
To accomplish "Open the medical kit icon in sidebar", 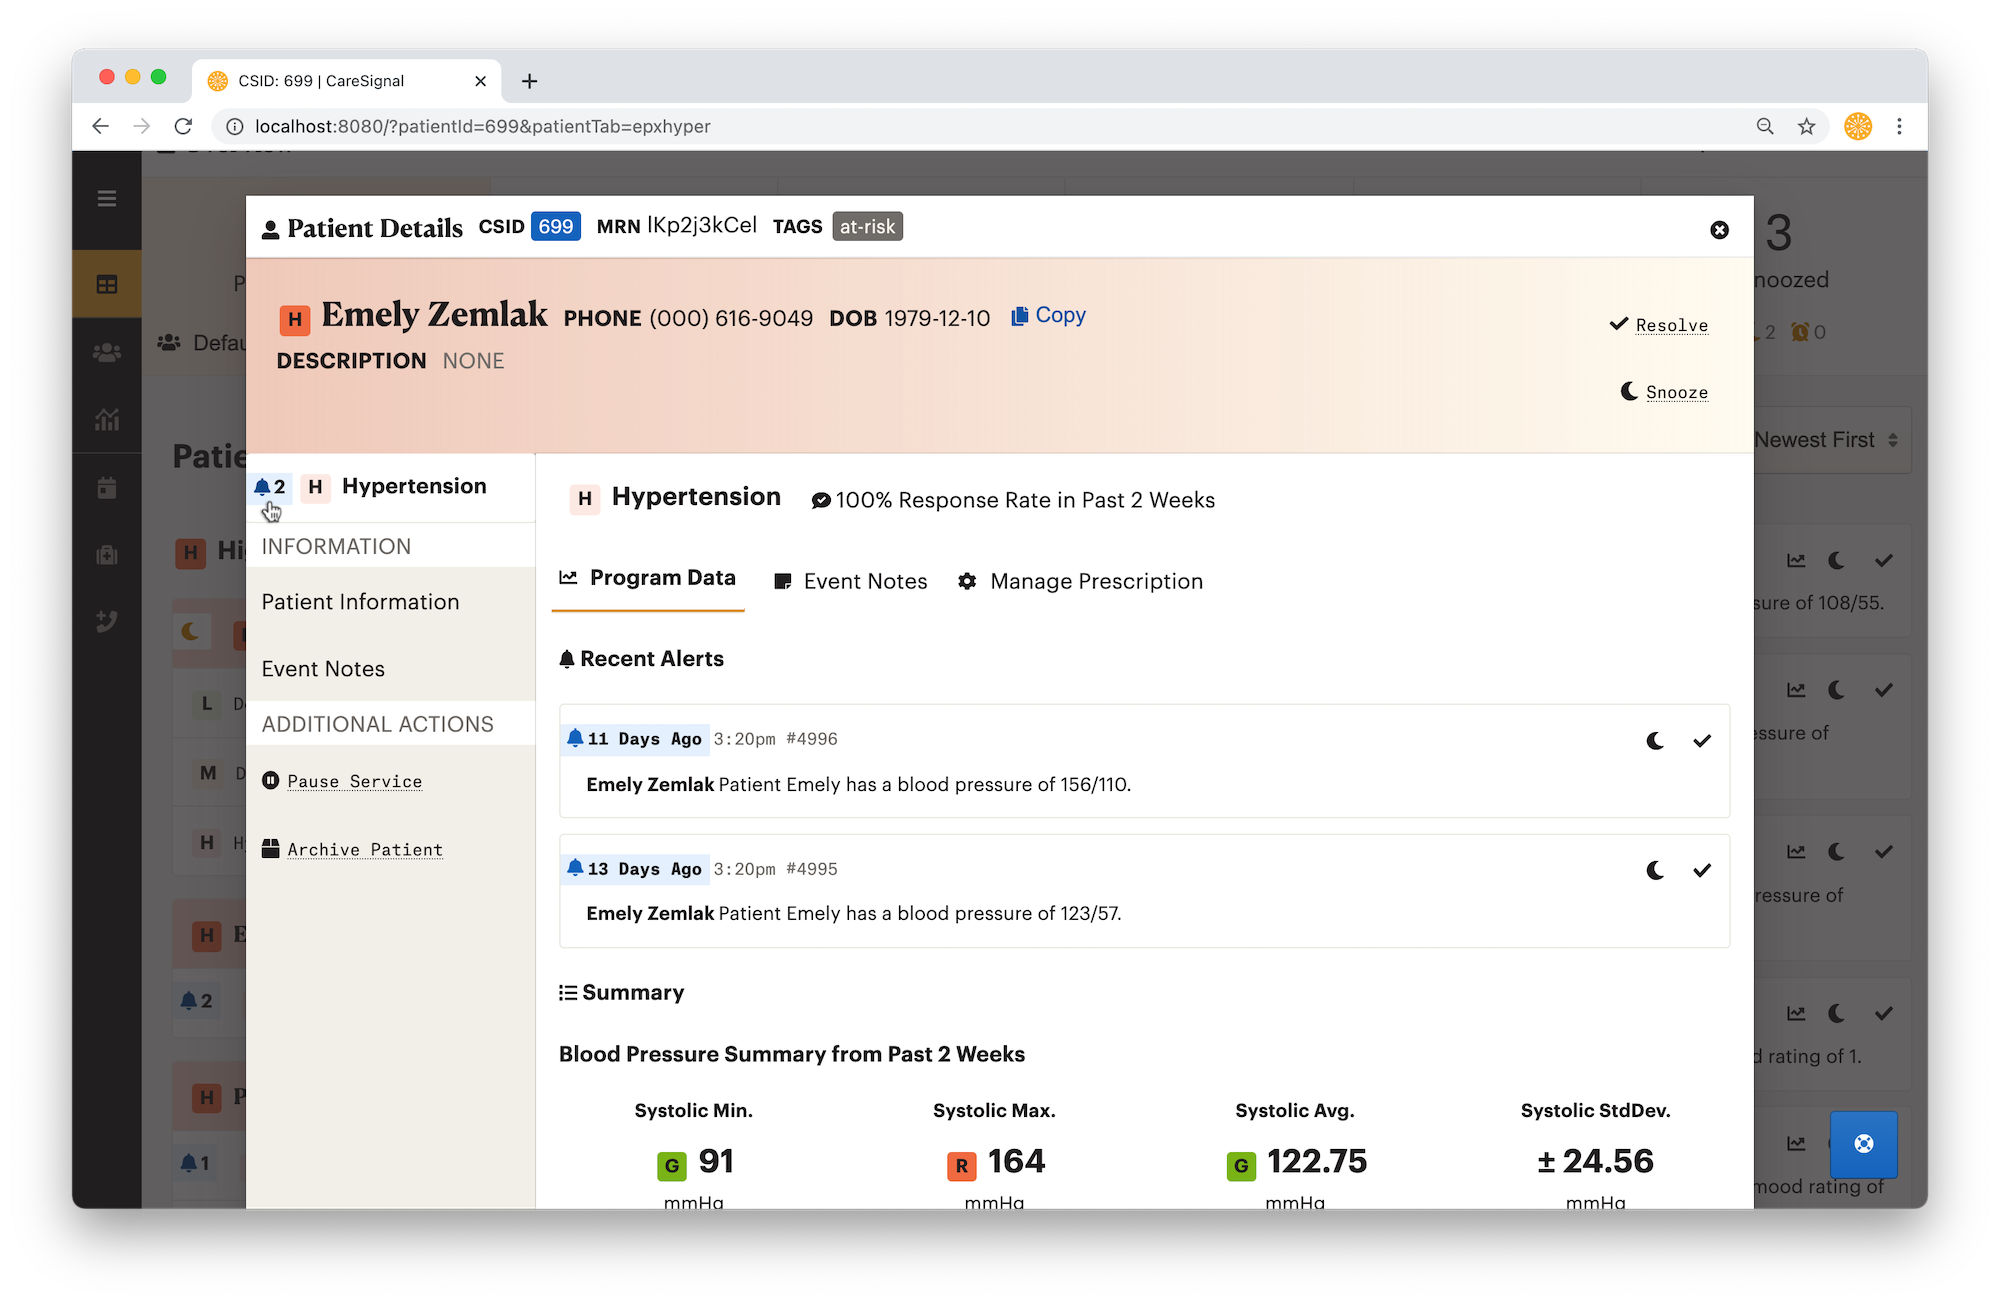I will coord(107,555).
